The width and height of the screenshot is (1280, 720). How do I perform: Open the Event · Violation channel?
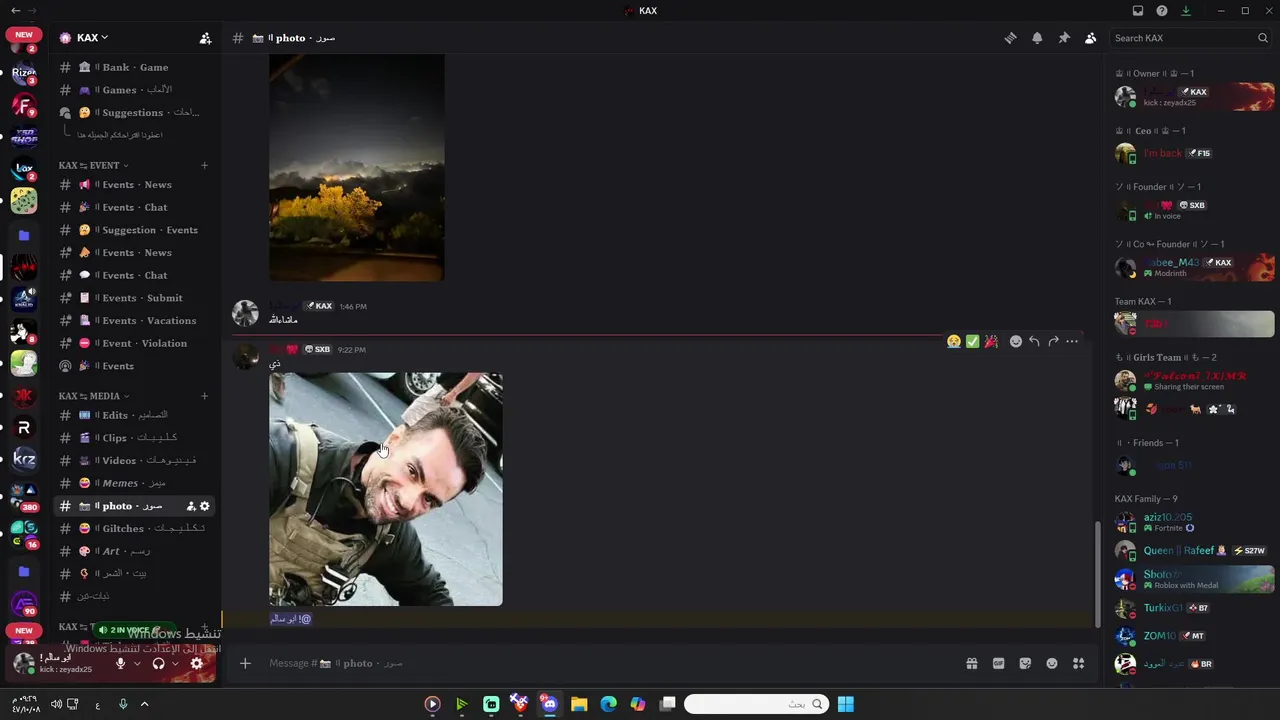click(x=134, y=343)
